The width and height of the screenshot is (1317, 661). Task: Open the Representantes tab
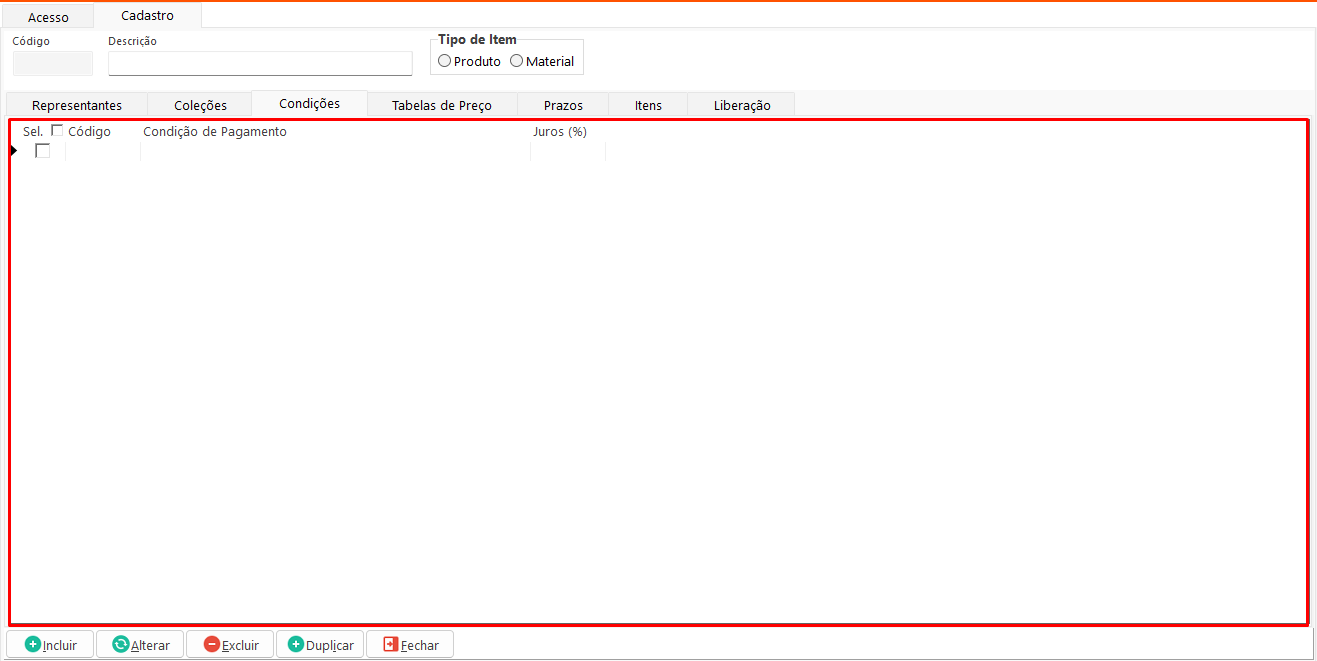point(77,105)
